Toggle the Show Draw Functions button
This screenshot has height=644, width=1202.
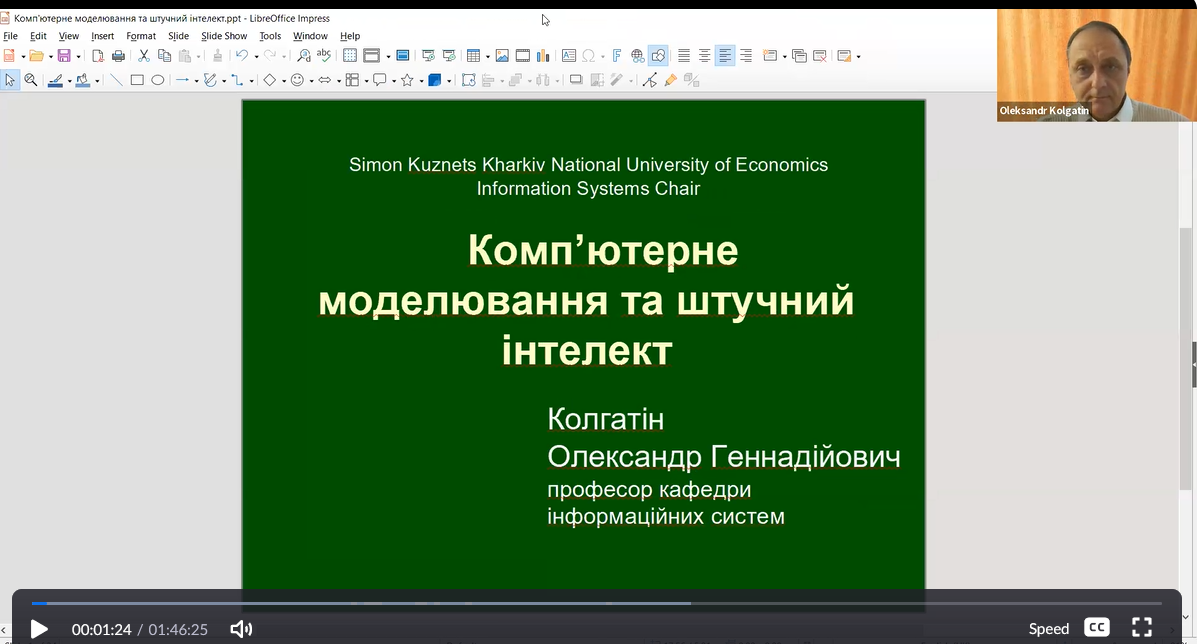click(x=658, y=56)
